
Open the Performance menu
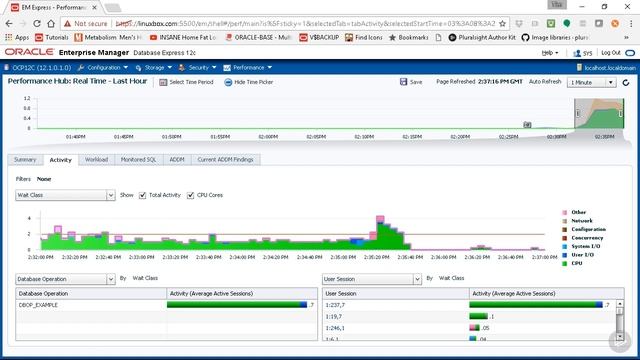coord(247,68)
